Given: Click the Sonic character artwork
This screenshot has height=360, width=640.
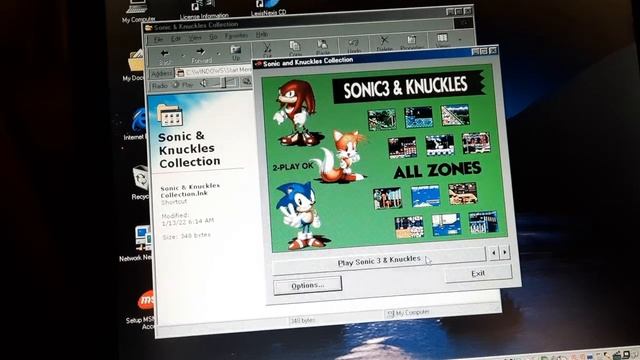Looking at the screenshot, I should 301,216.
